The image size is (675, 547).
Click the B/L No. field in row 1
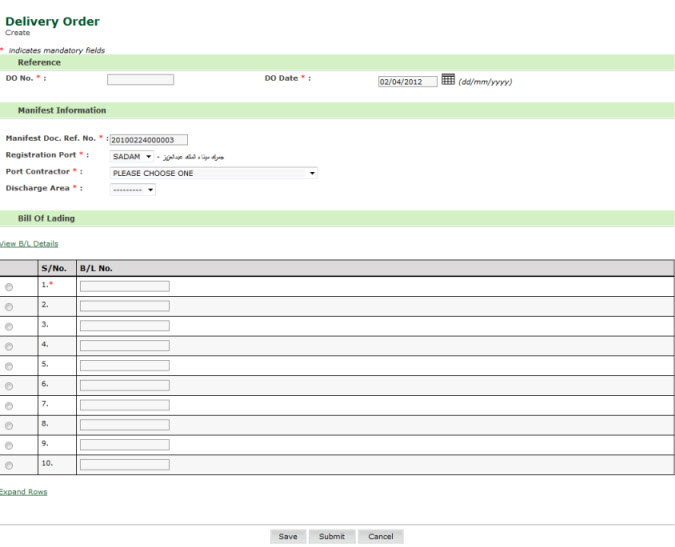pos(125,286)
